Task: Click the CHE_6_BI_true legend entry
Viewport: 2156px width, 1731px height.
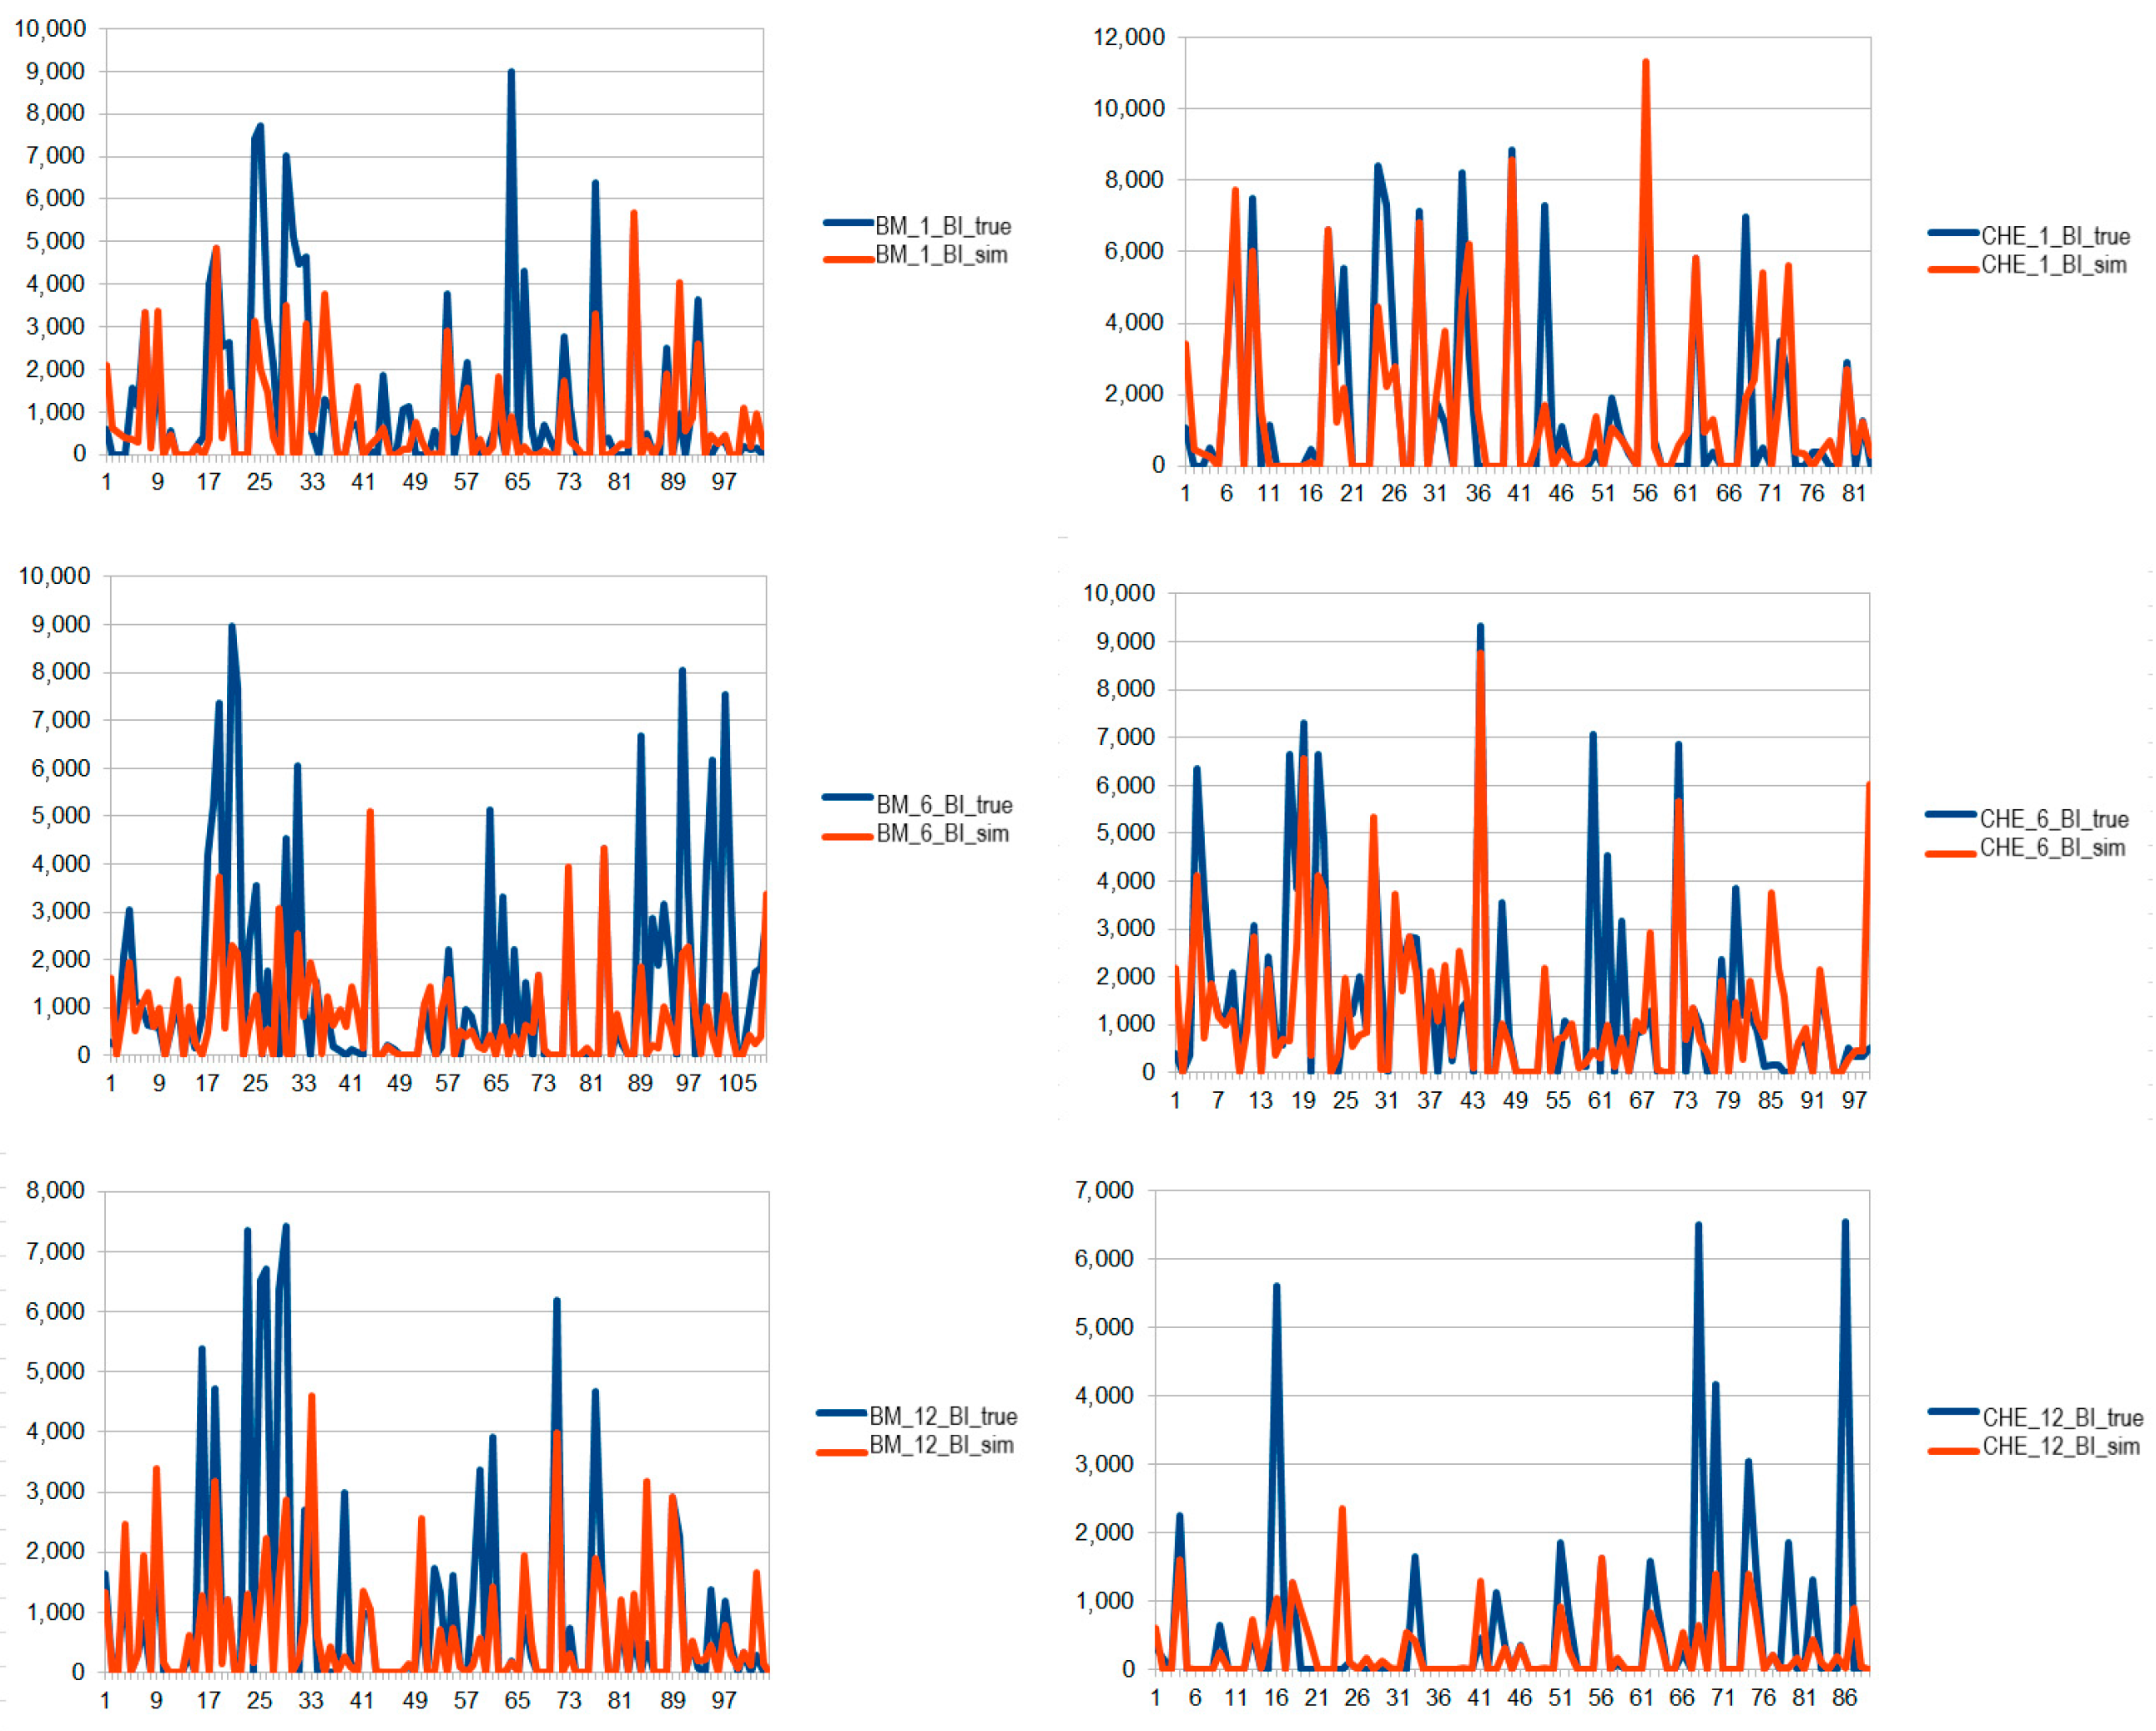Action: pos(2054,819)
